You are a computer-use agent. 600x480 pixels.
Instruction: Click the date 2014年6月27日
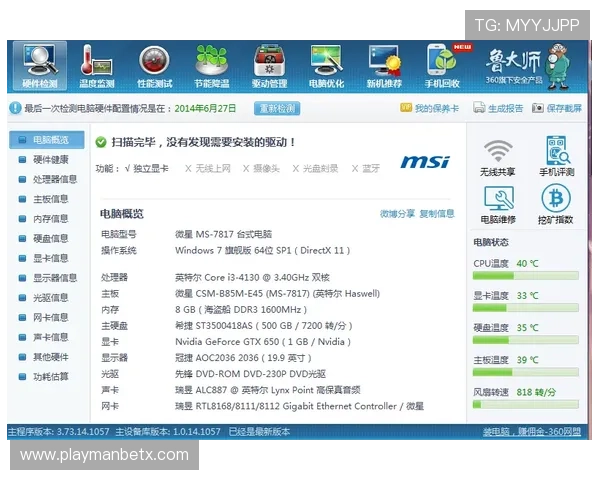tap(205, 108)
